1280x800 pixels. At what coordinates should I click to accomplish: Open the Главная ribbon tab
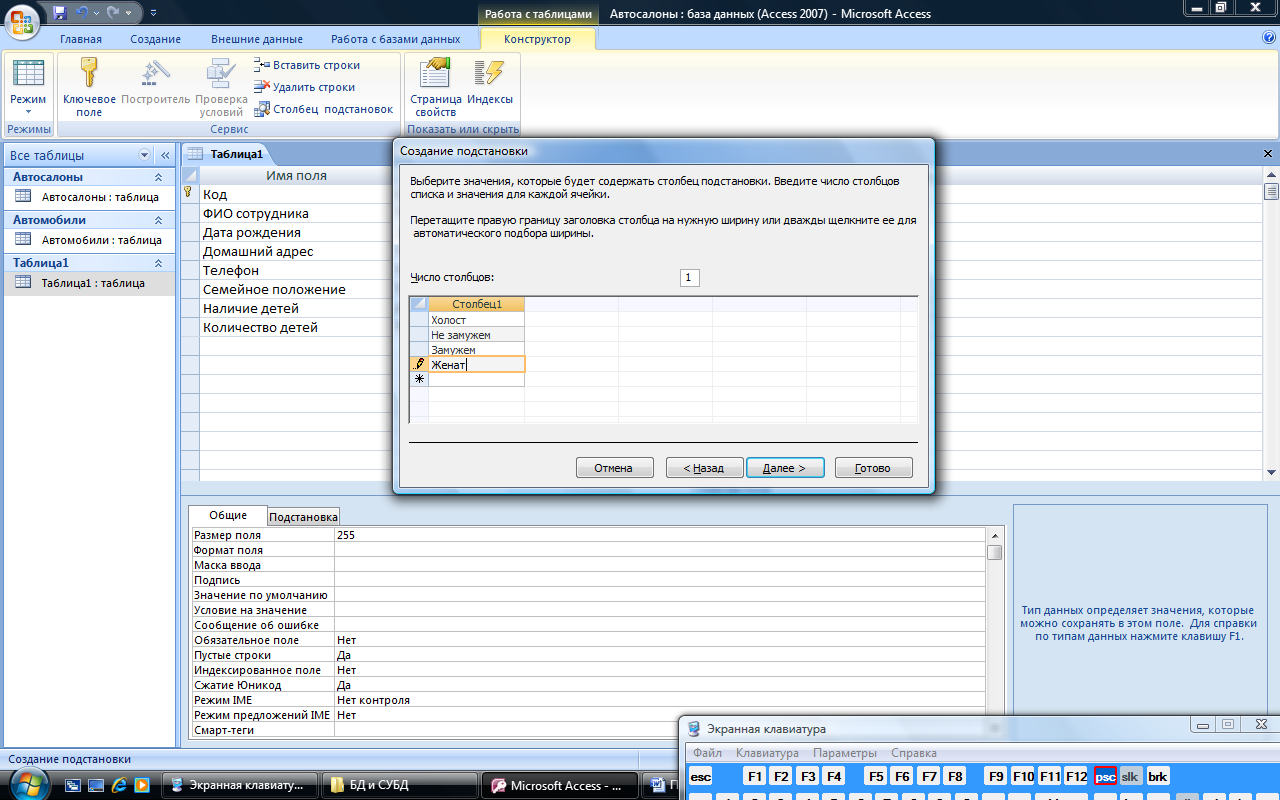[81, 39]
